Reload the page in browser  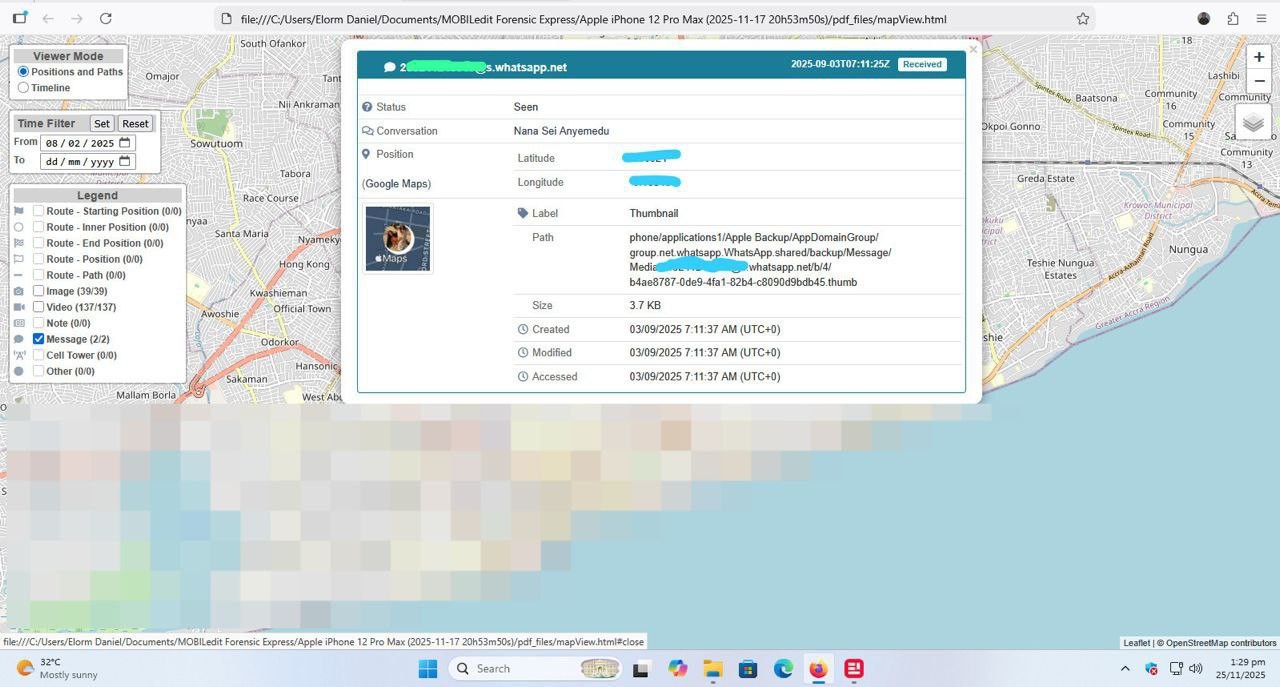(x=106, y=19)
